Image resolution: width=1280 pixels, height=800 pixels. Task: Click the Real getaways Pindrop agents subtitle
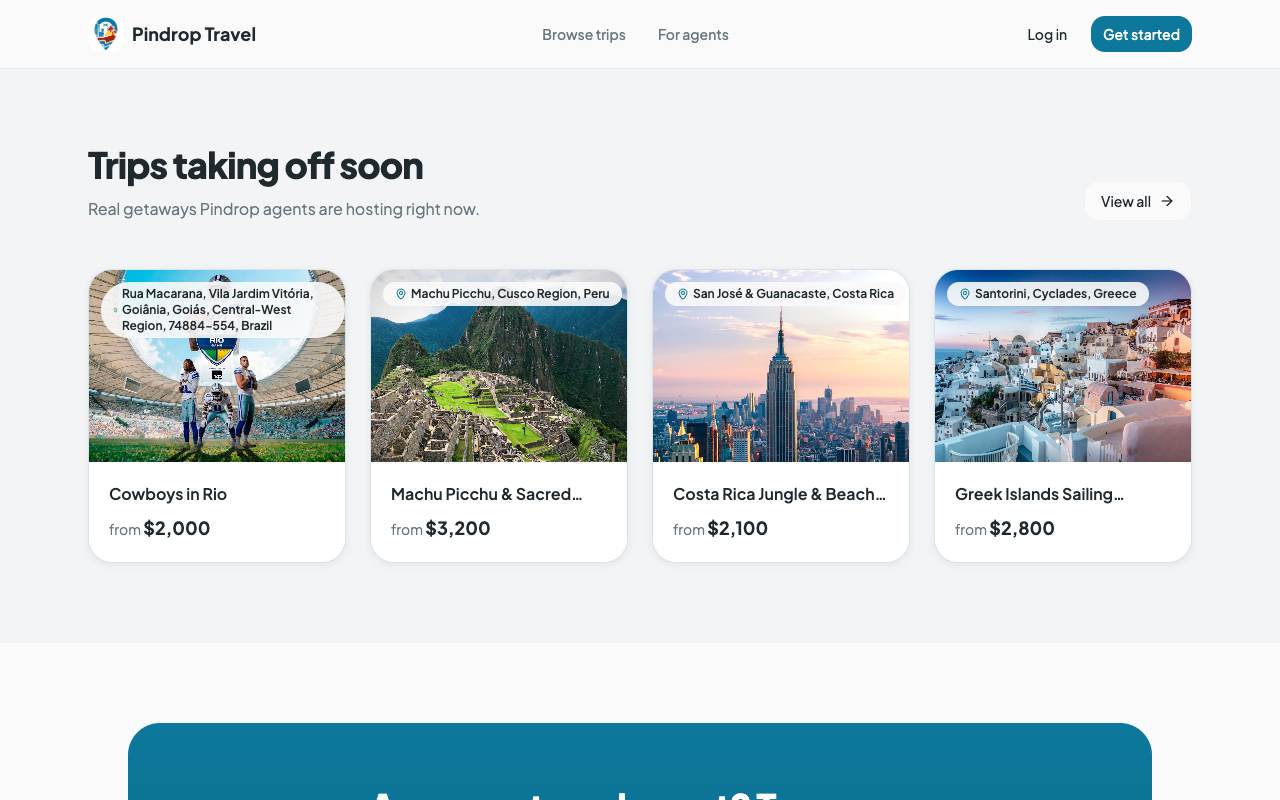coord(284,209)
